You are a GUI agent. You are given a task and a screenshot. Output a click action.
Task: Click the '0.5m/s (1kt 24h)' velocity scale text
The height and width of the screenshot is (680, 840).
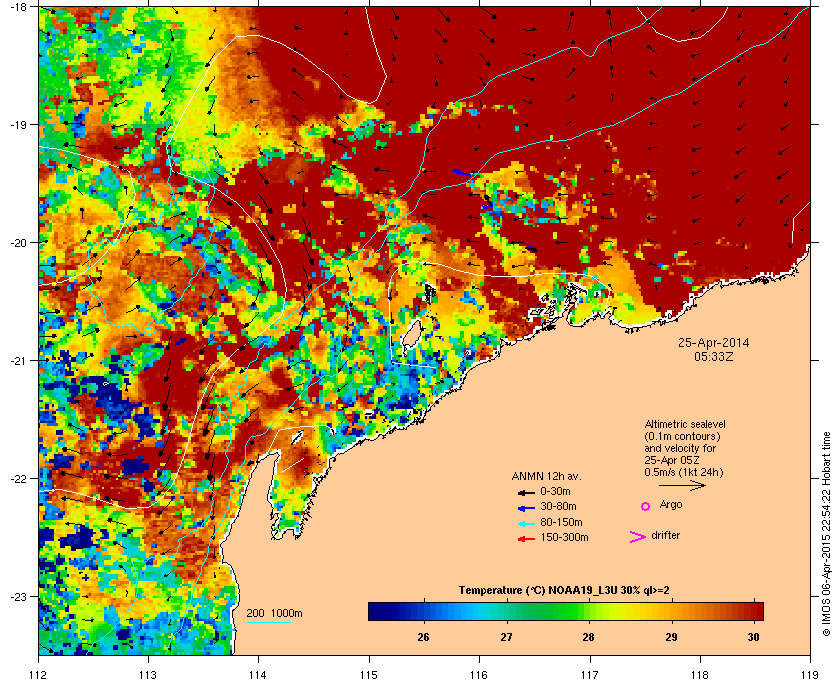tap(684, 473)
